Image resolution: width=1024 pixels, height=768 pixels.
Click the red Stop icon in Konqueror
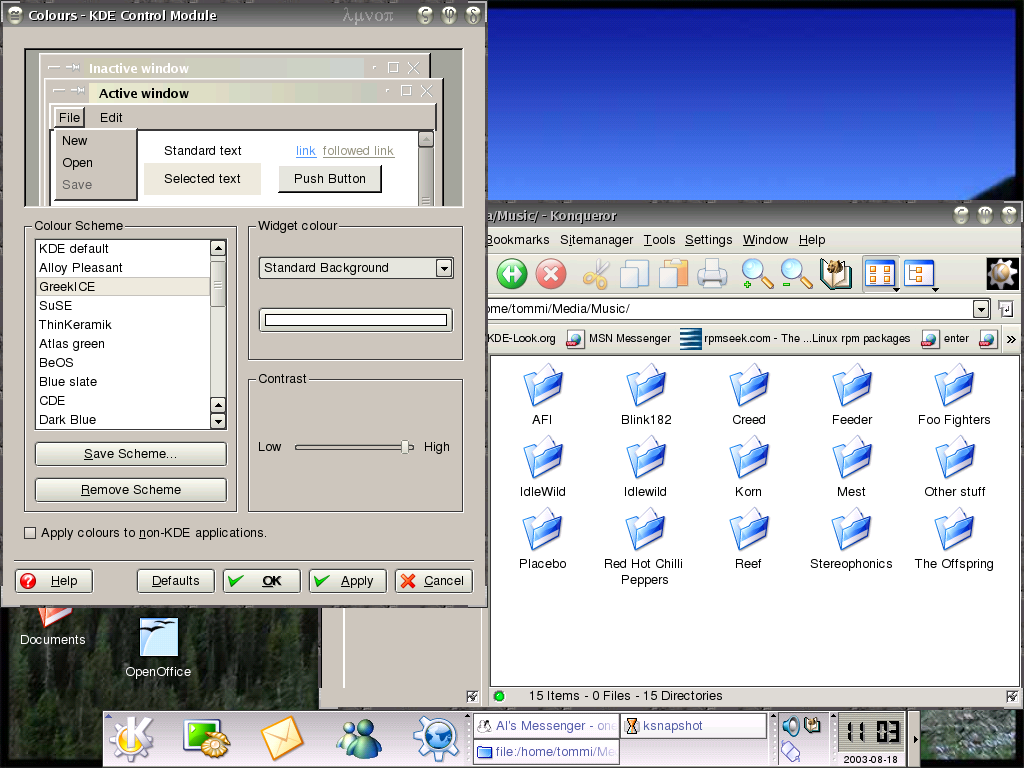(x=551, y=273)
